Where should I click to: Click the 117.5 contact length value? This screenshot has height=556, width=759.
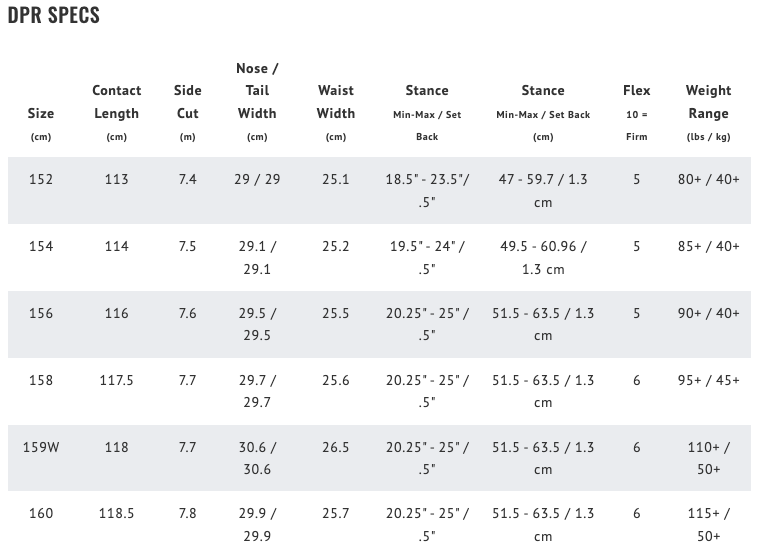[116, 381]
